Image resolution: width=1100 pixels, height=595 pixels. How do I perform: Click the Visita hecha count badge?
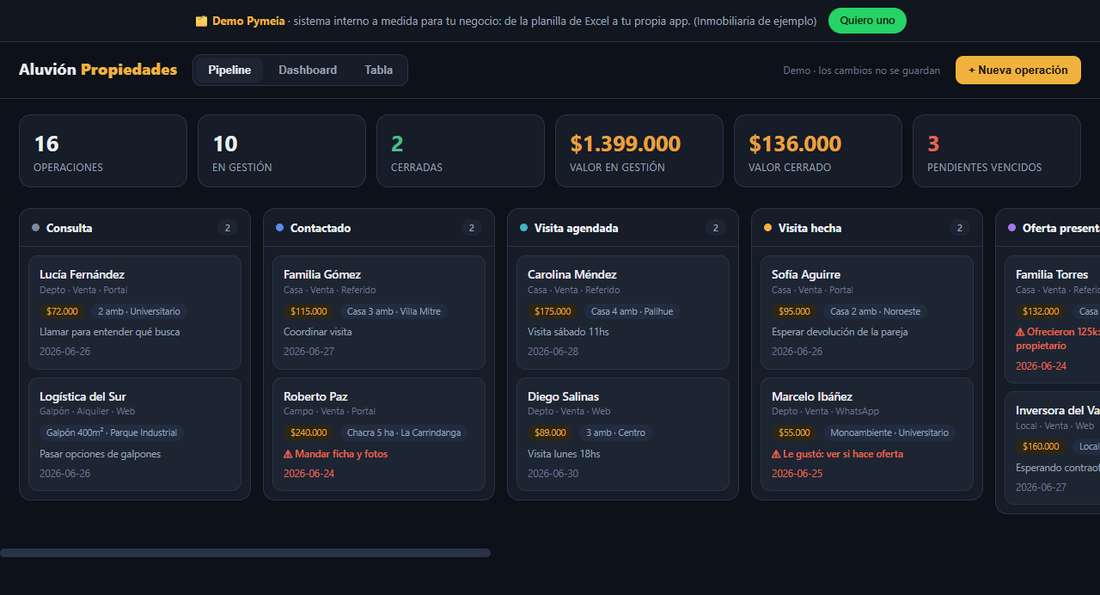tap(960, 228)
